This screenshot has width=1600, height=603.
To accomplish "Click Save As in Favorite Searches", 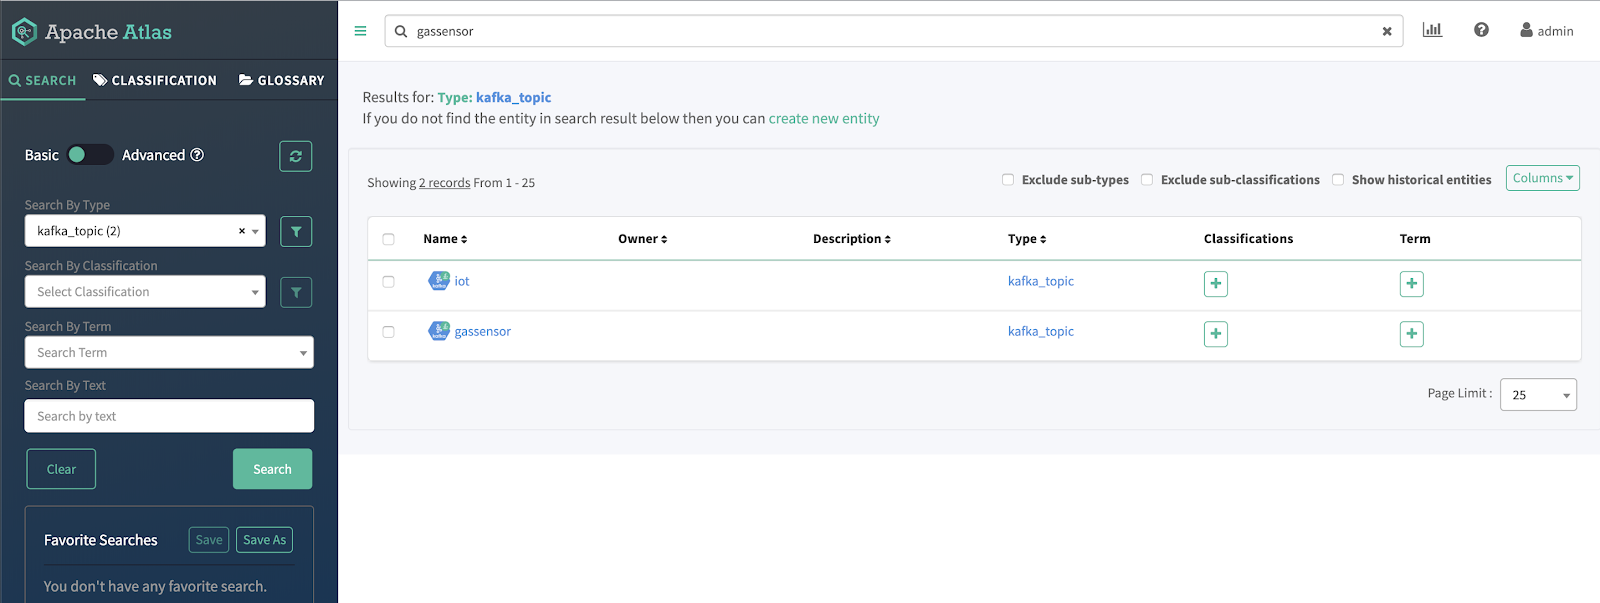I will (265, 540).
